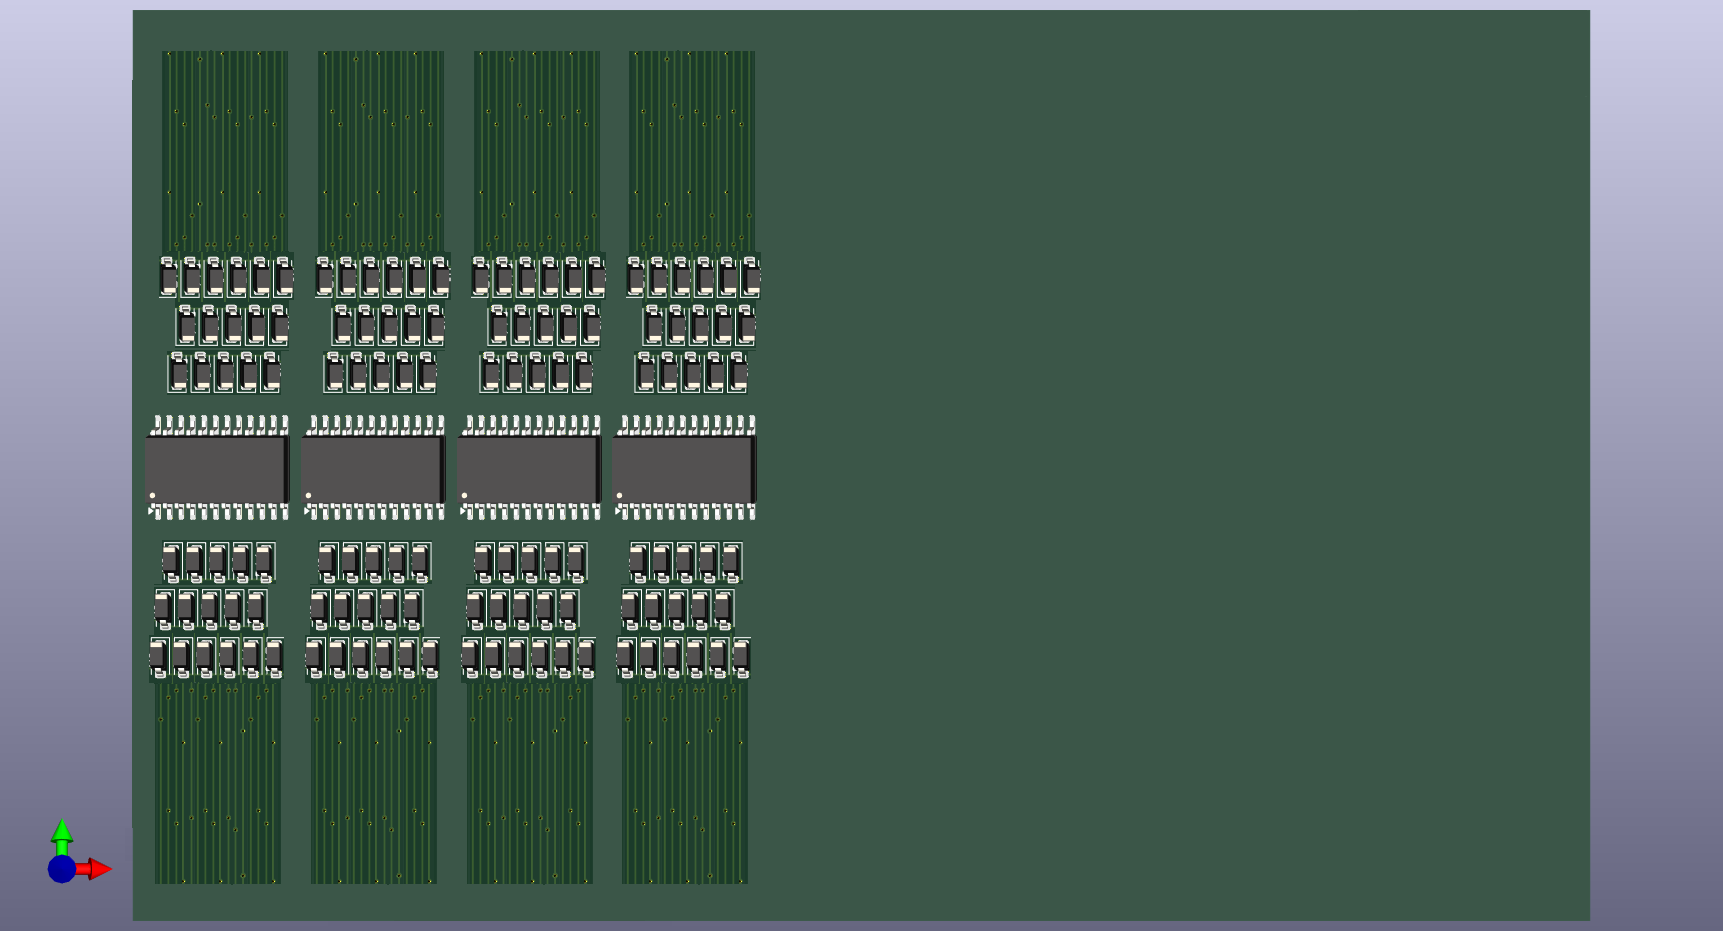
Task: Click the bottom-left trace bundle below the components
Action: point(218,785)
